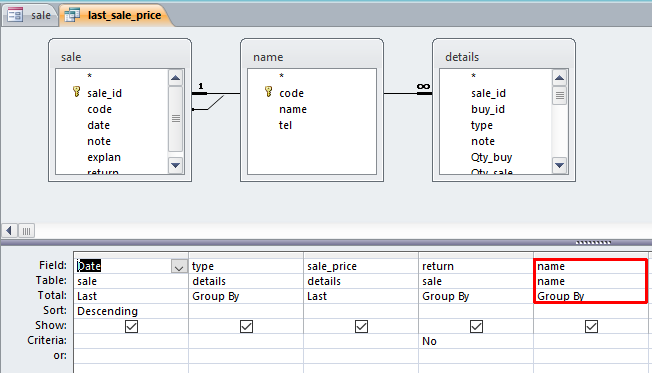The height and width of the screenshot is (373, 652).
Task: Click Total cell Group By under type
Action: click(246, 296)
